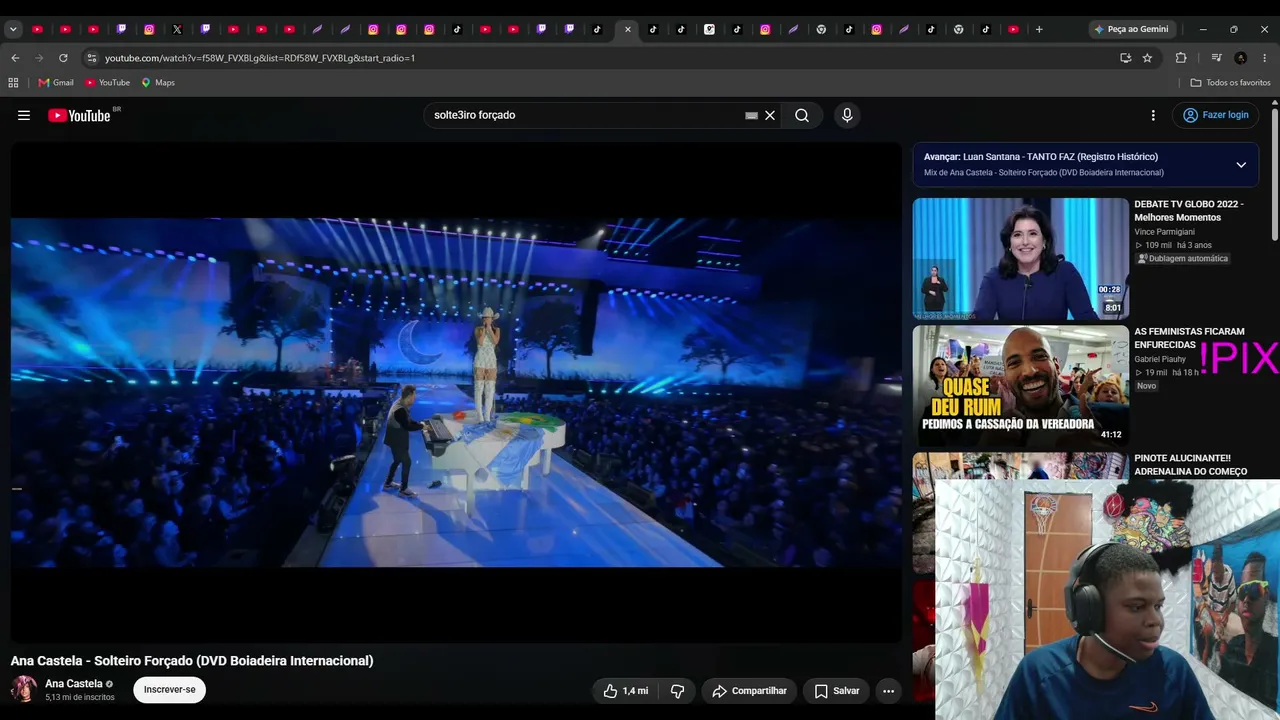Start voice search with the microphone
The width and height of the screenshot is (1280, 720).
click(x=847, y=115)
